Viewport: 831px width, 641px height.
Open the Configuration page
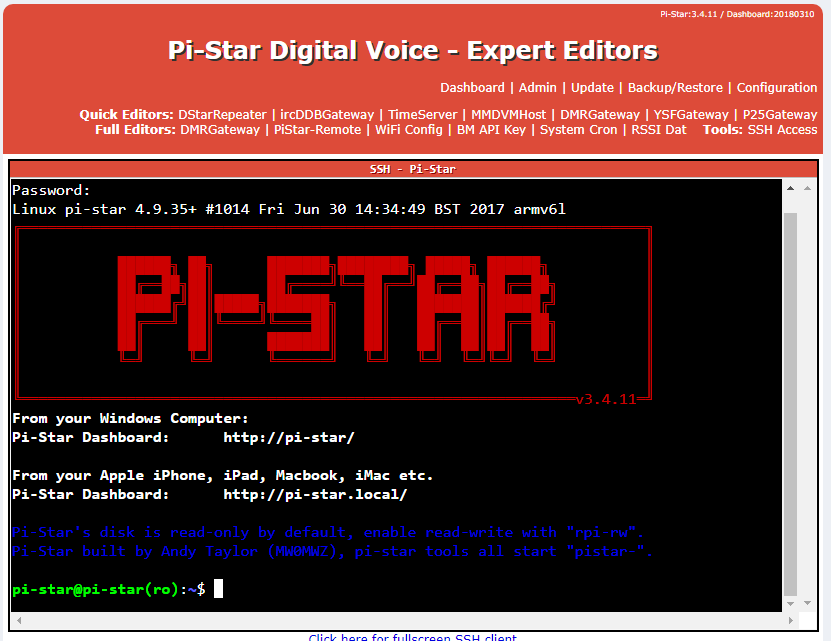(x=777, y=88)
